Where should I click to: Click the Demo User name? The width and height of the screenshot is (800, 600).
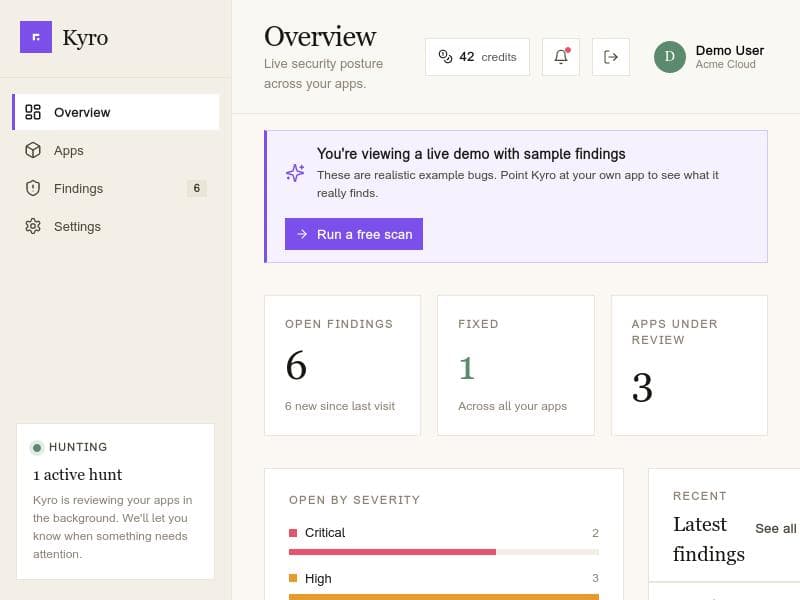click(x=730, y=51)
